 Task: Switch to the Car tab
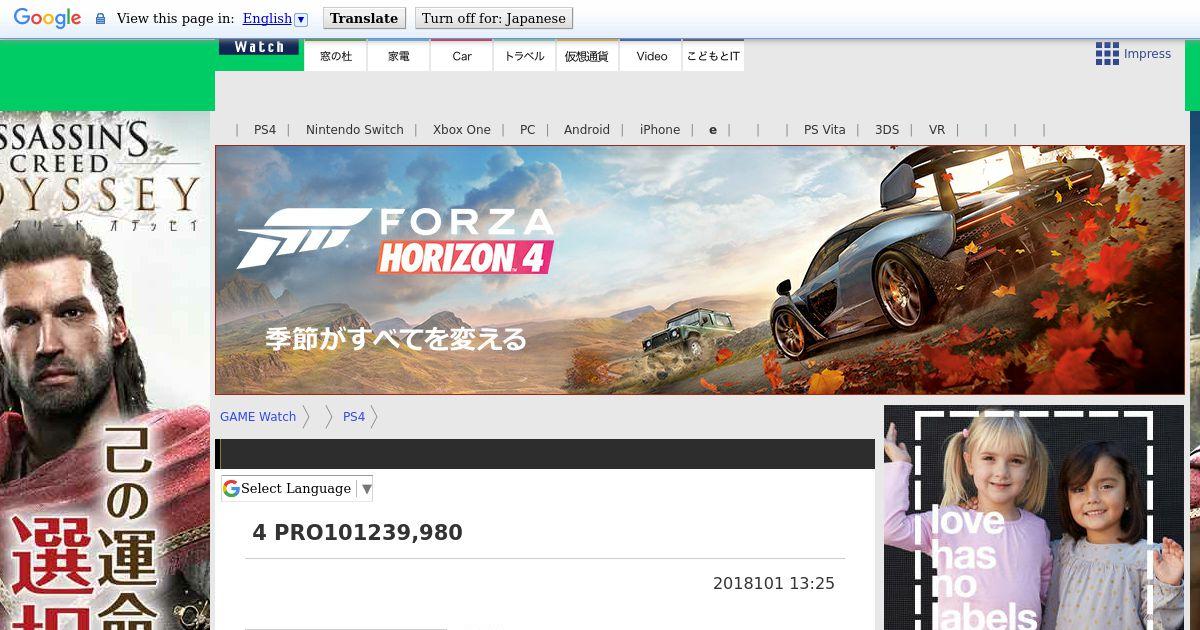(x=462, y=56)
